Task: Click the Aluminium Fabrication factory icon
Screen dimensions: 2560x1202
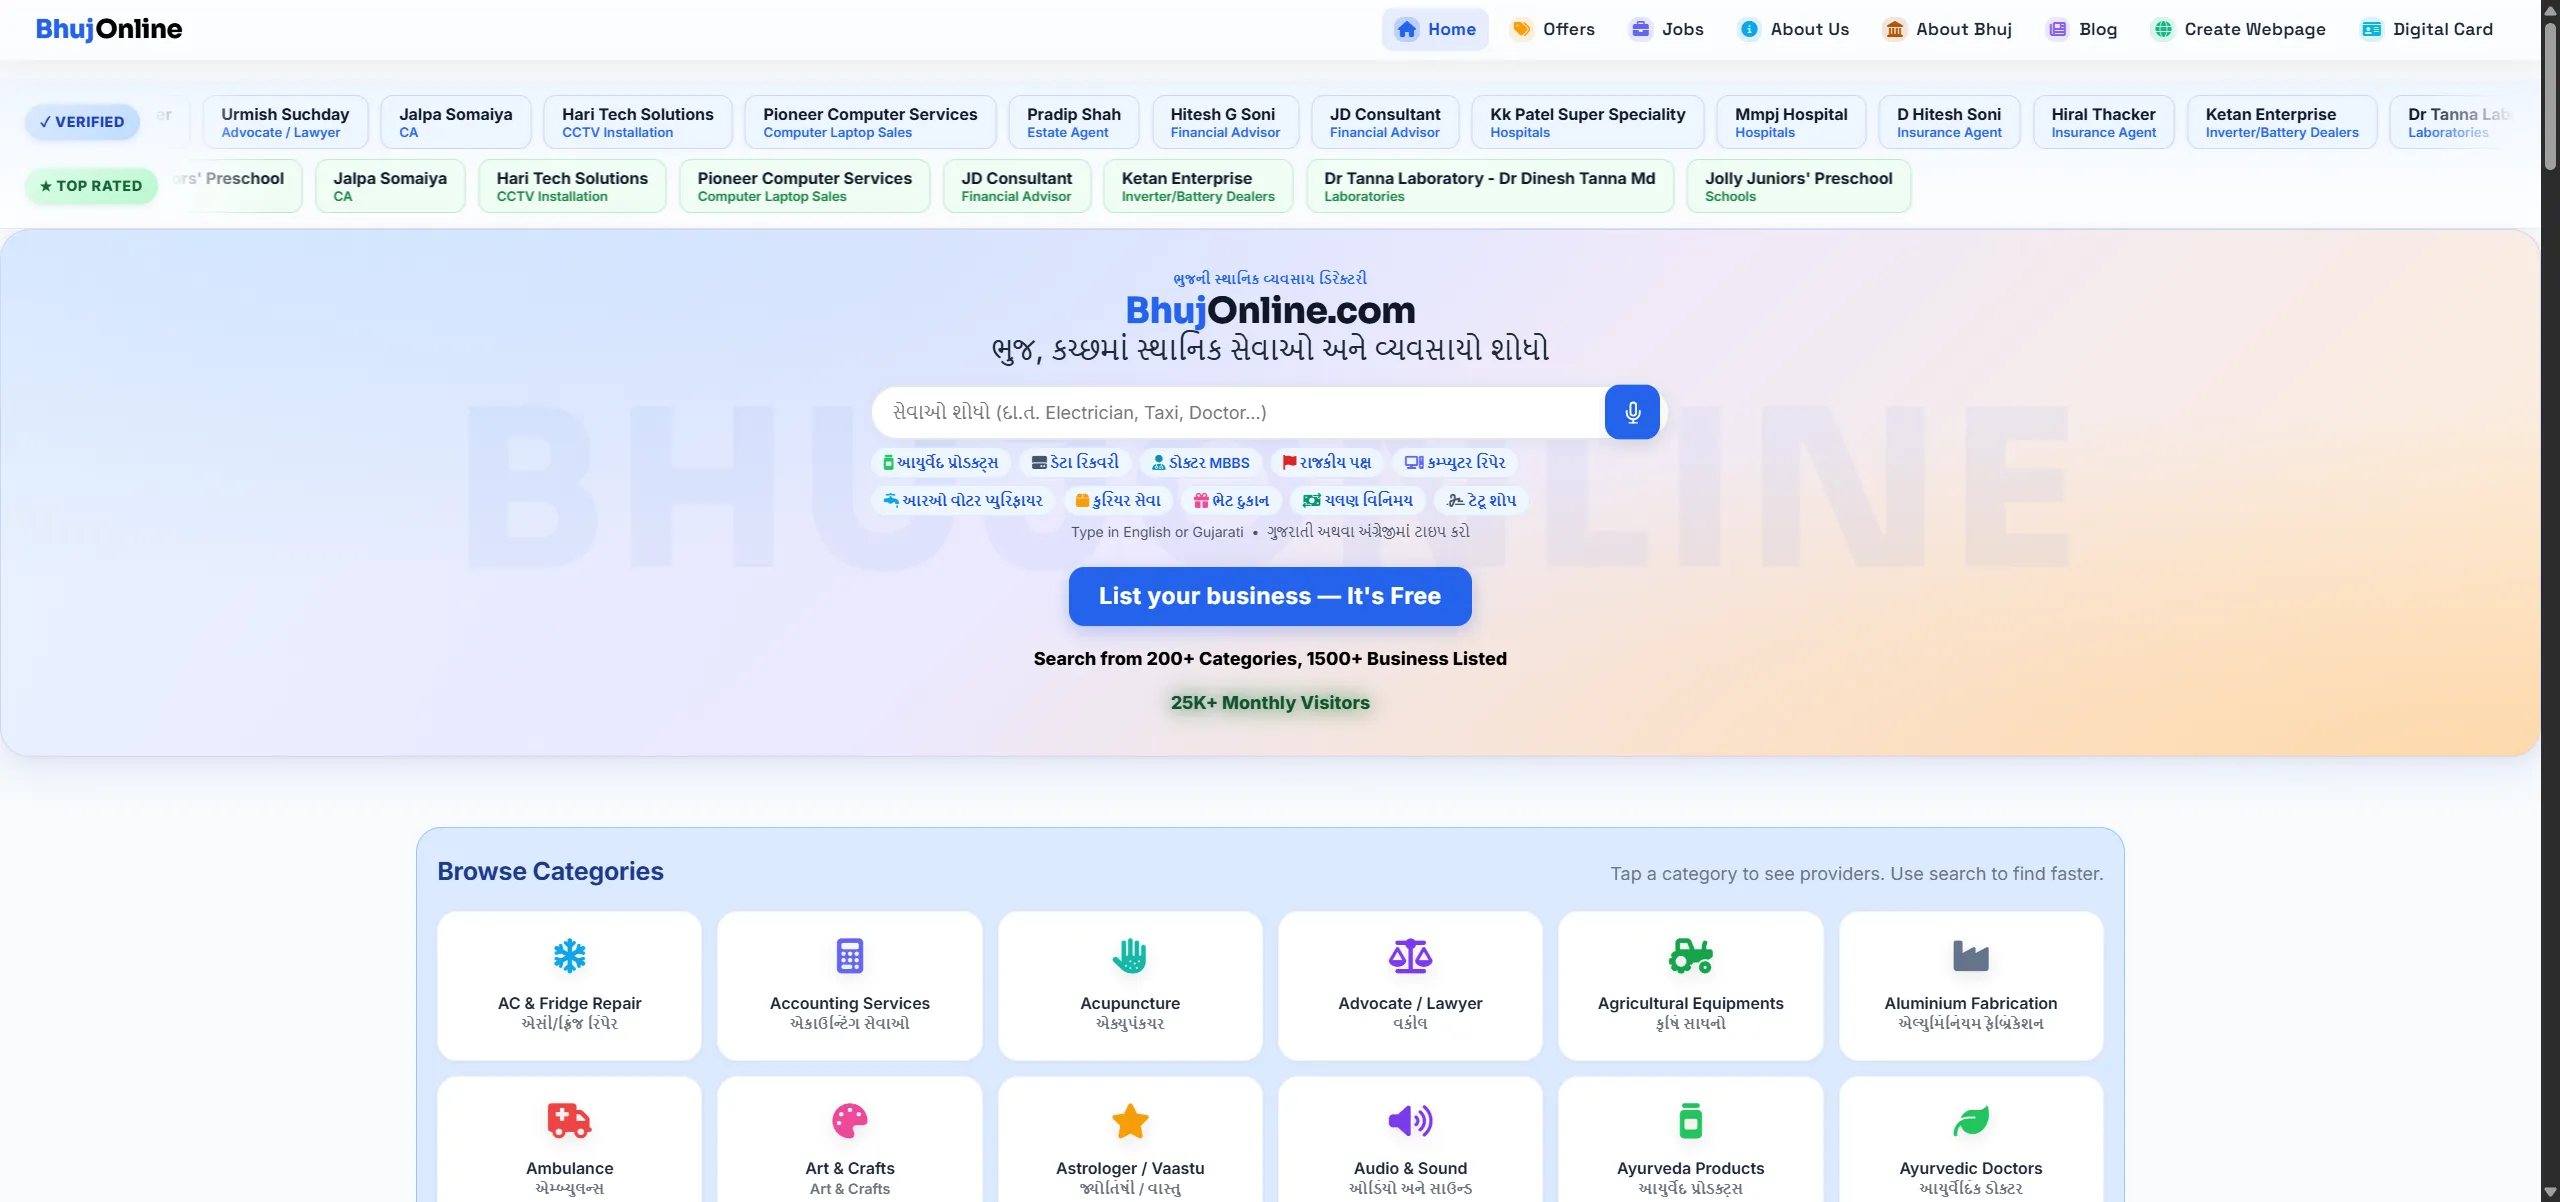Action: click(1971, 956)
